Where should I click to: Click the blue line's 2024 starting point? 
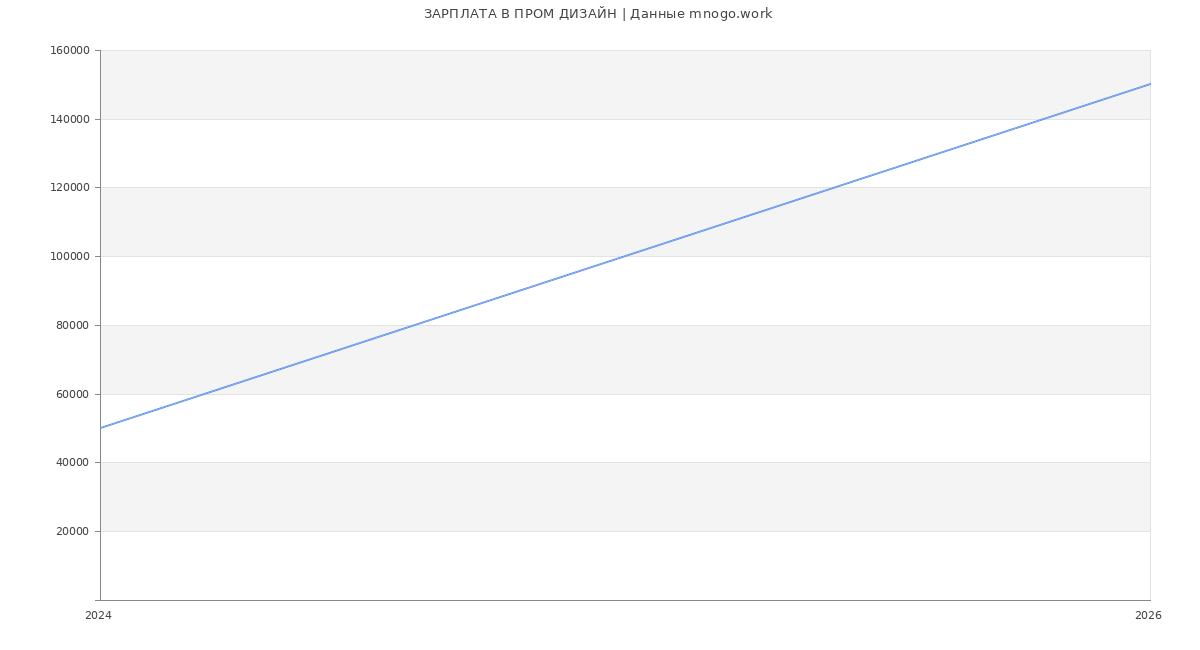point(101,428)
